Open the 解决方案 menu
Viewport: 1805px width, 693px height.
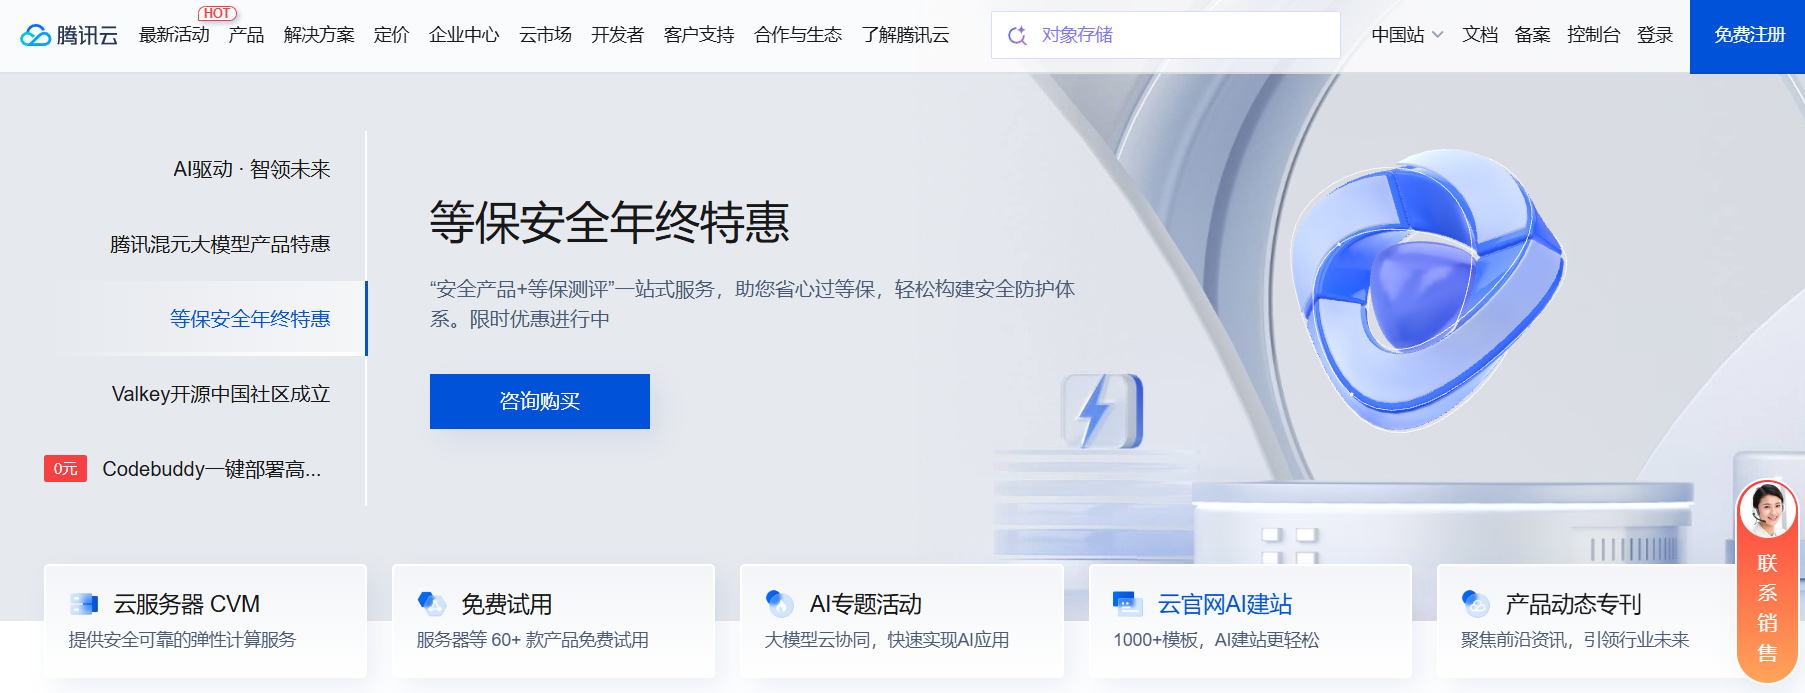click(319, 35)
